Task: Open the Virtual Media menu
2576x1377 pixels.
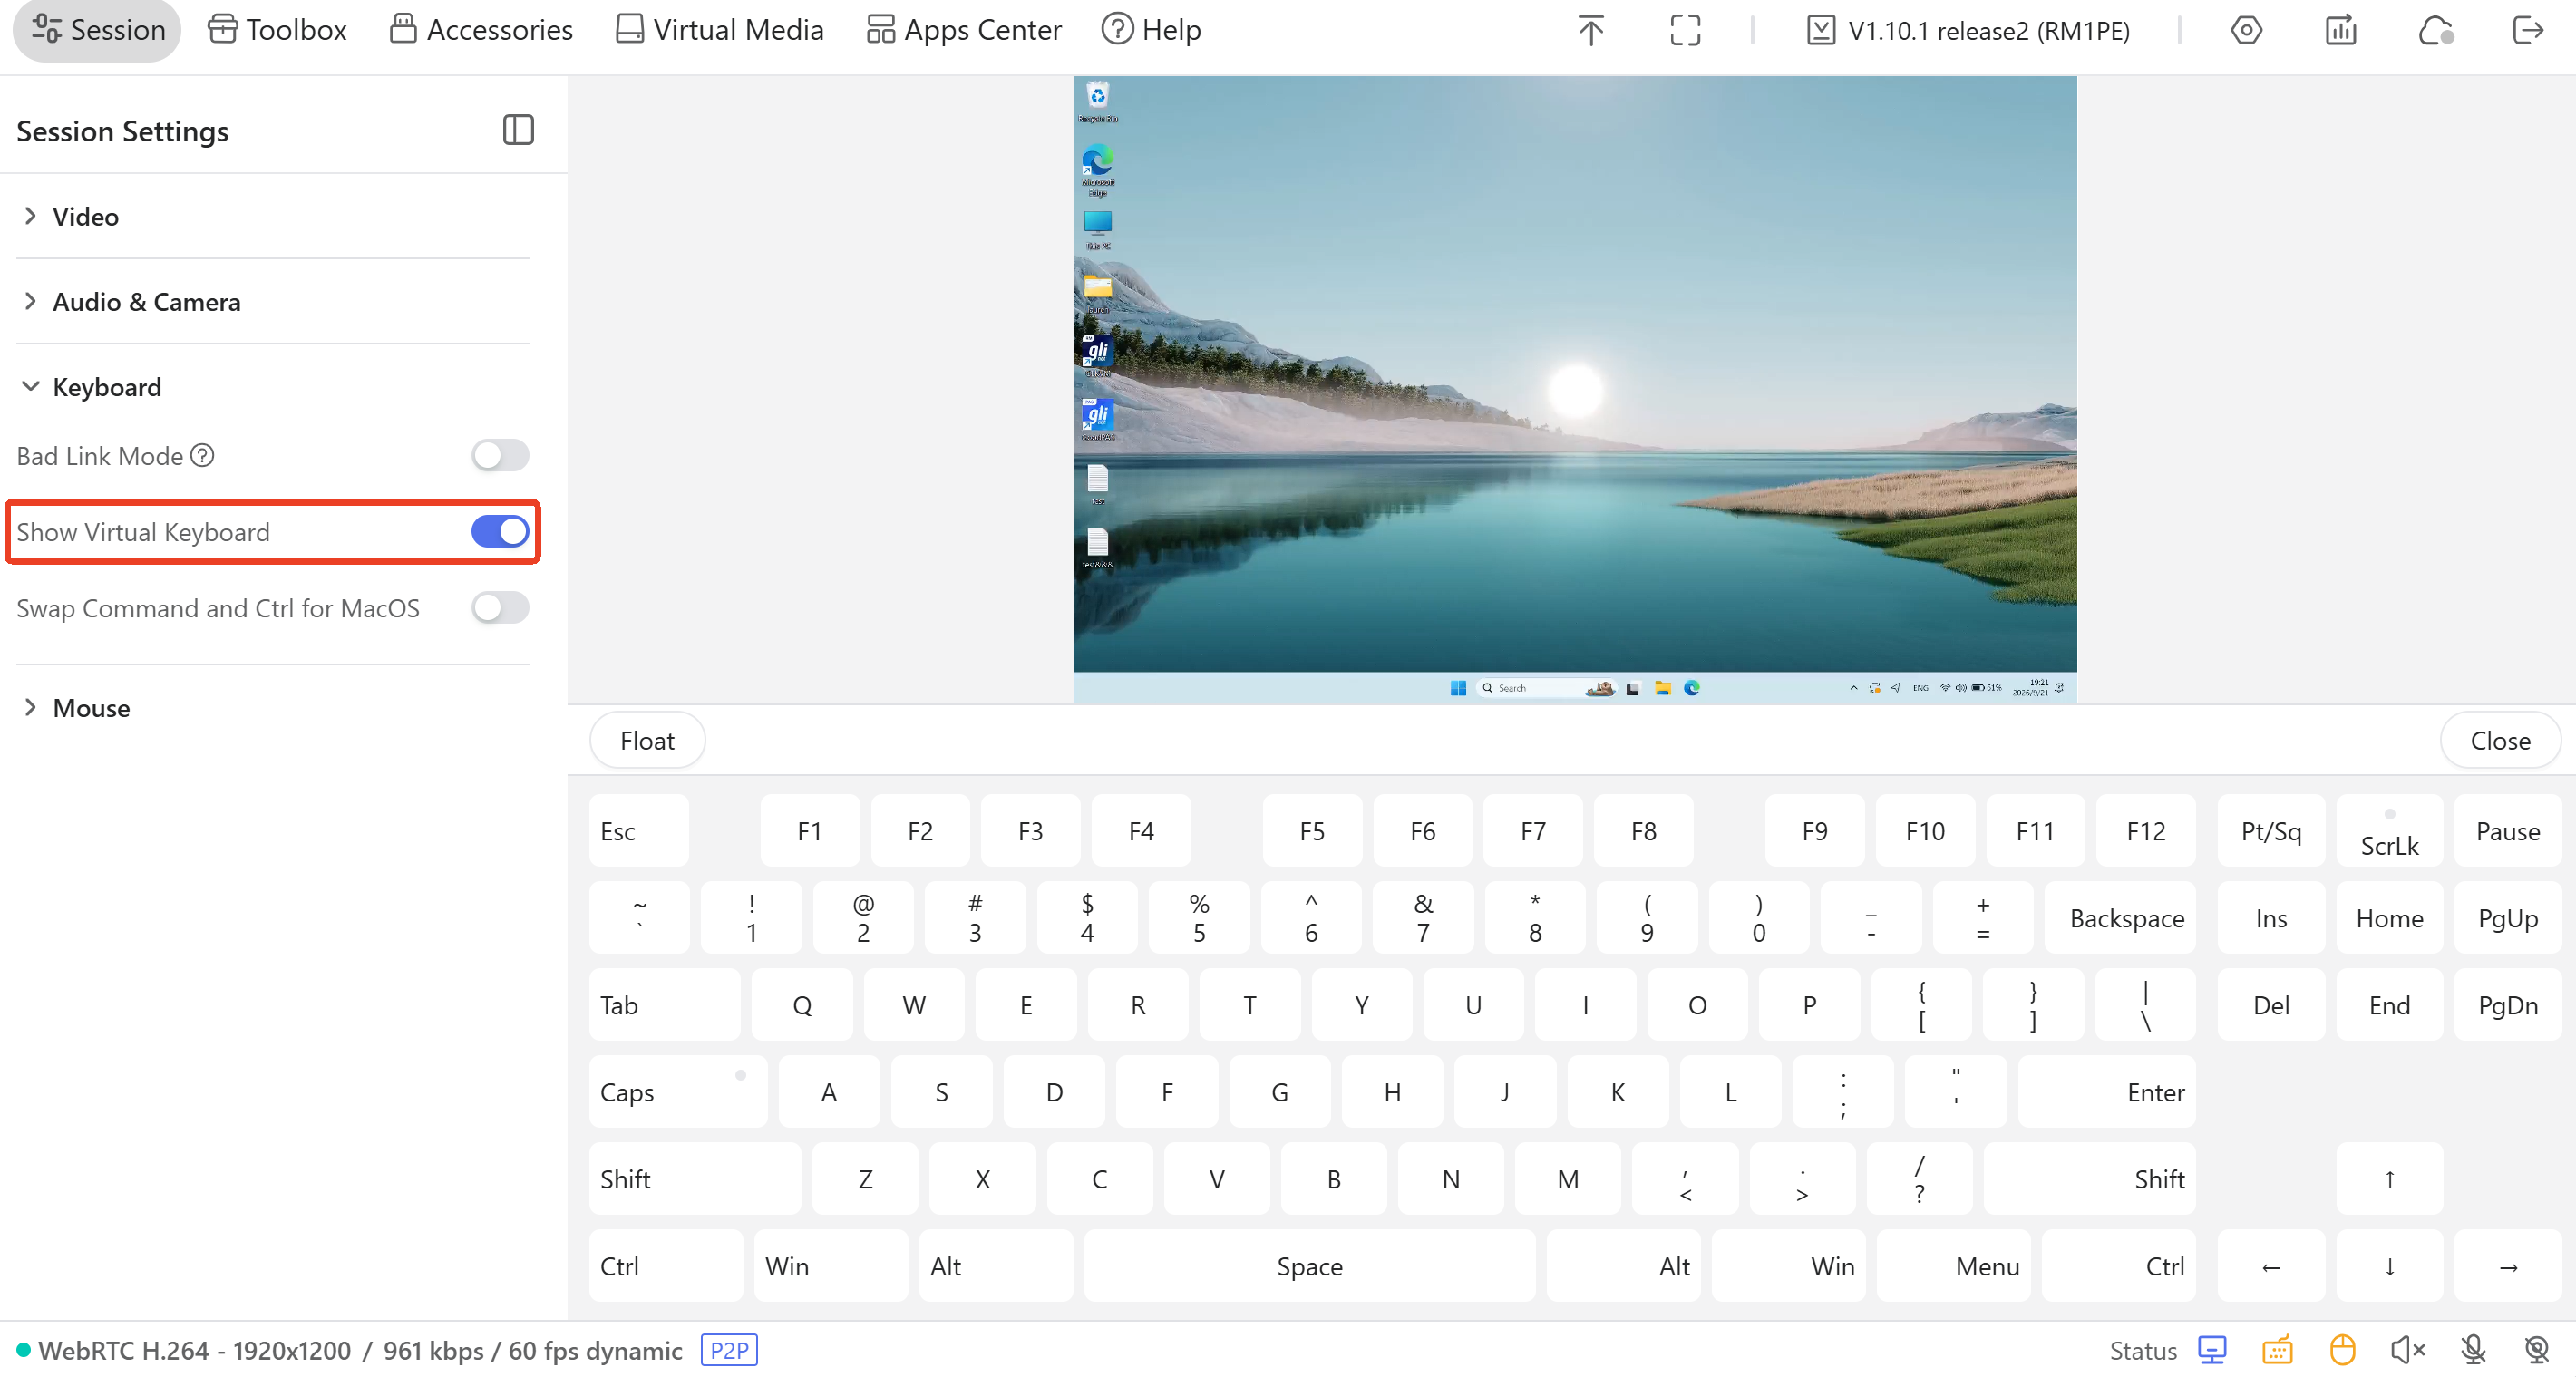Action: [719, 30]
